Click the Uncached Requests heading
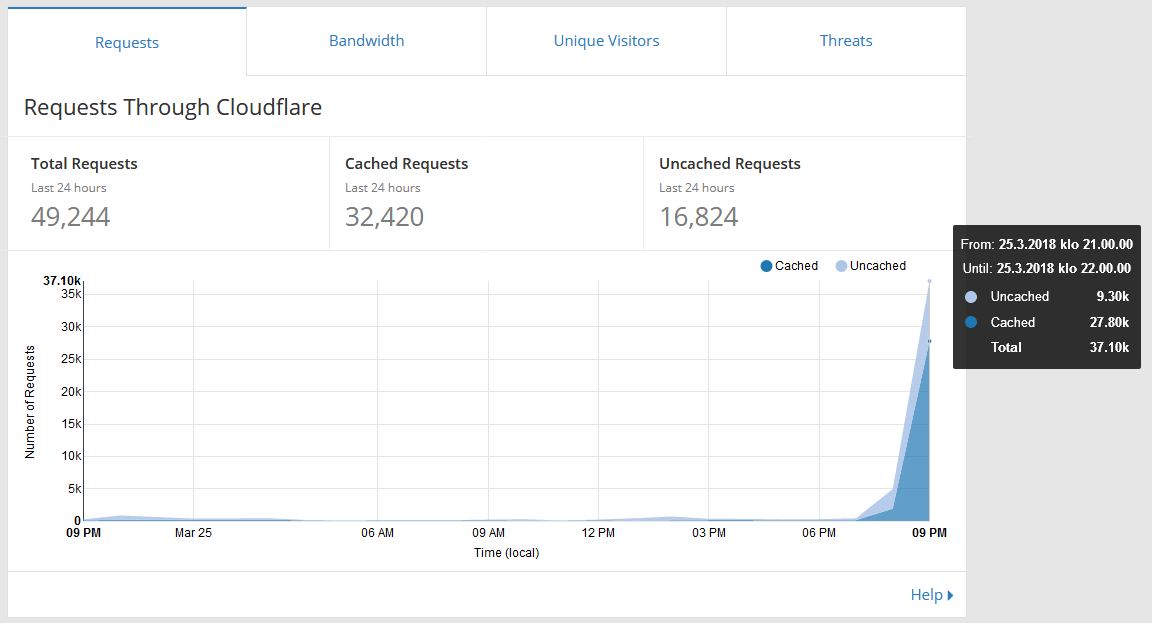 tap(730, 164)
